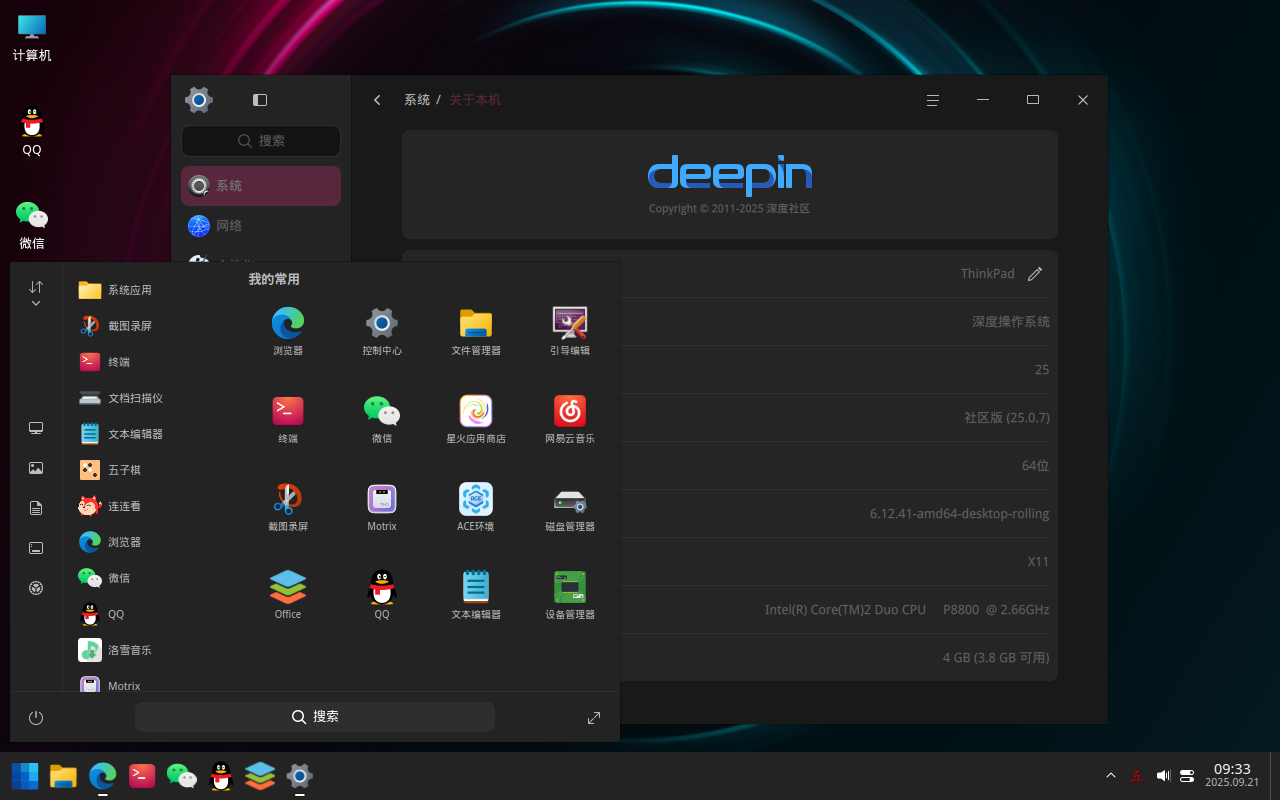Open 控制中心 in the 我的常用 grid
This screenshot has width=1280, height=800.
point(382,331)
